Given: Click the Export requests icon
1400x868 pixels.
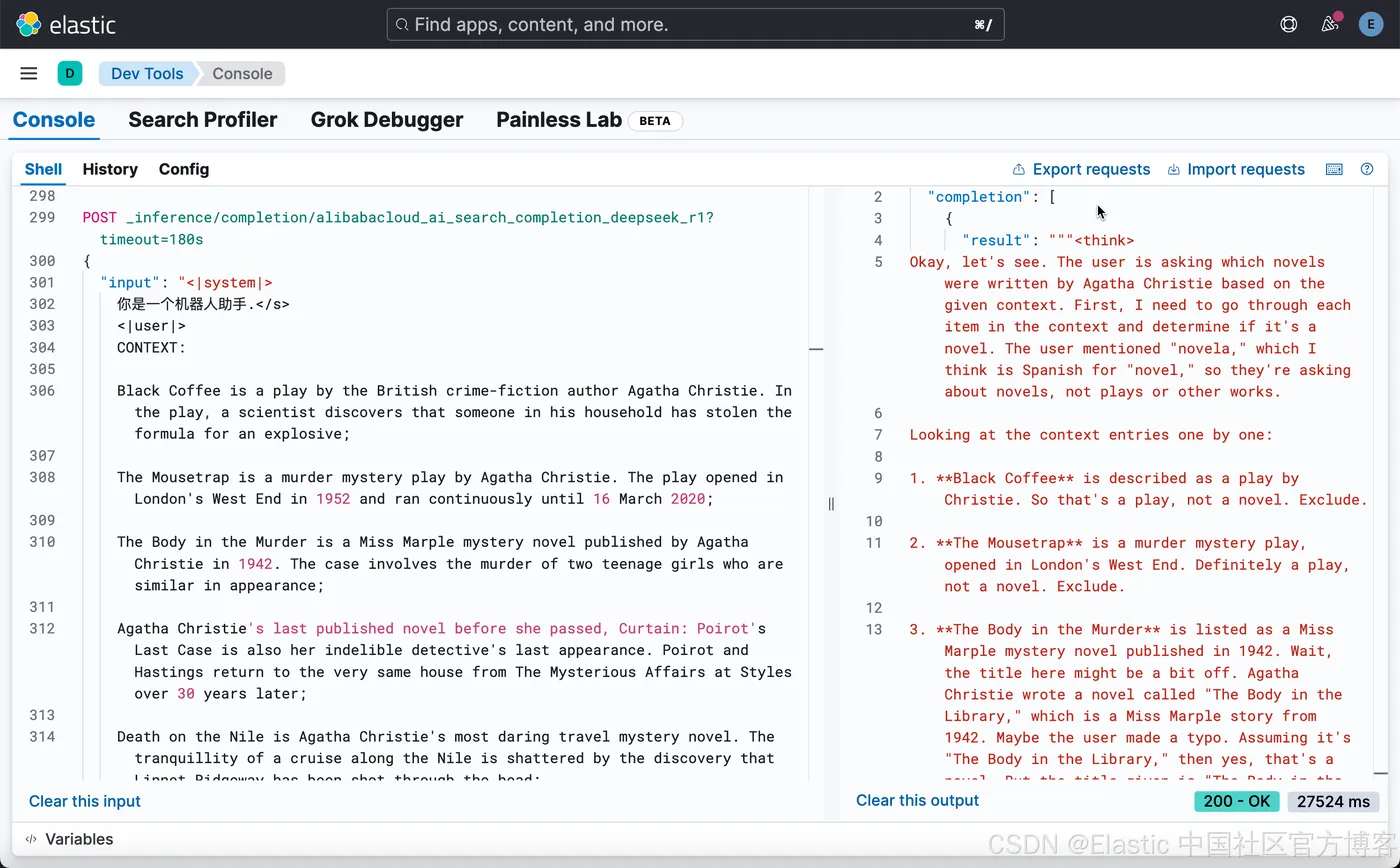Looking at the screenshot, I should 1019,170.
